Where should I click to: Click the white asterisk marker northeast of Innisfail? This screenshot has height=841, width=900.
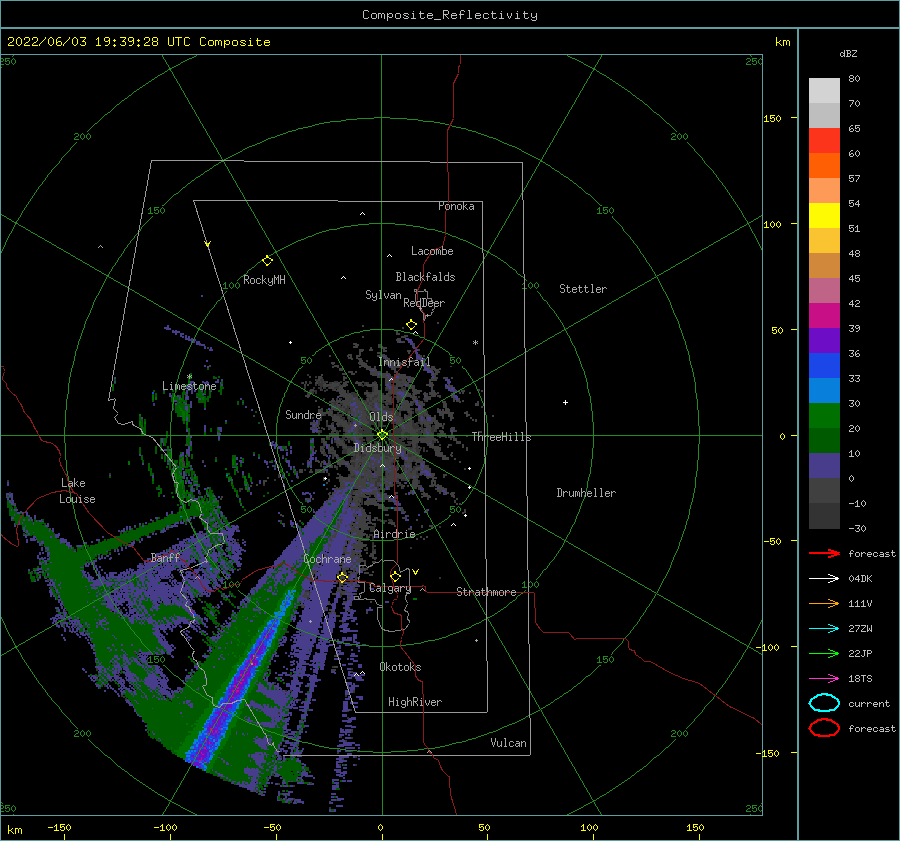click(x=475, y=343)
